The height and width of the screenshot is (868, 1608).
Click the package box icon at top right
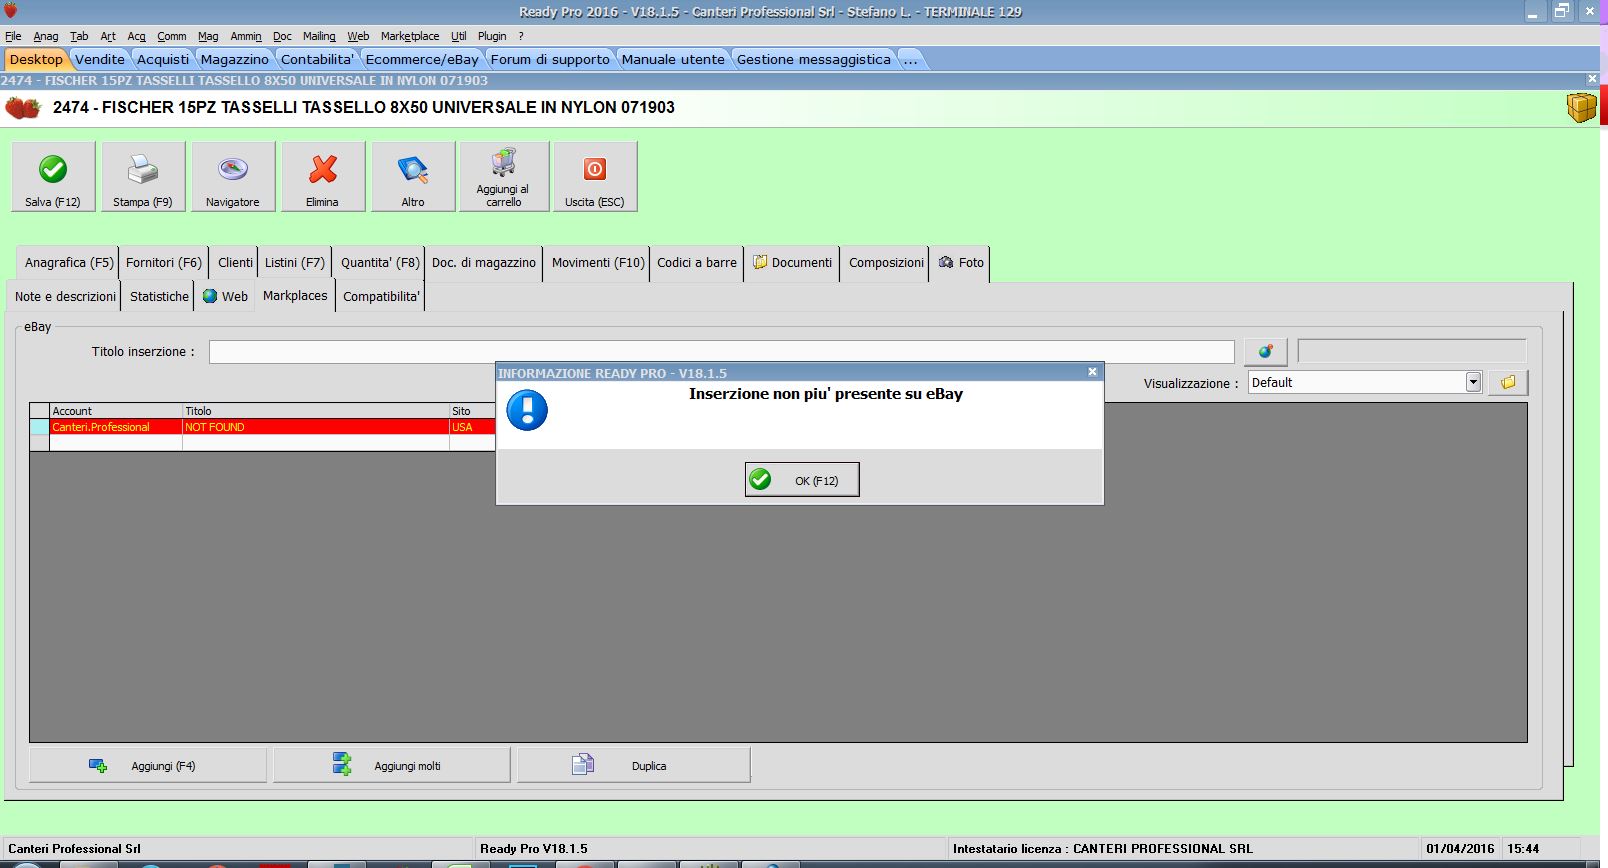click(x=1581, y=107)
